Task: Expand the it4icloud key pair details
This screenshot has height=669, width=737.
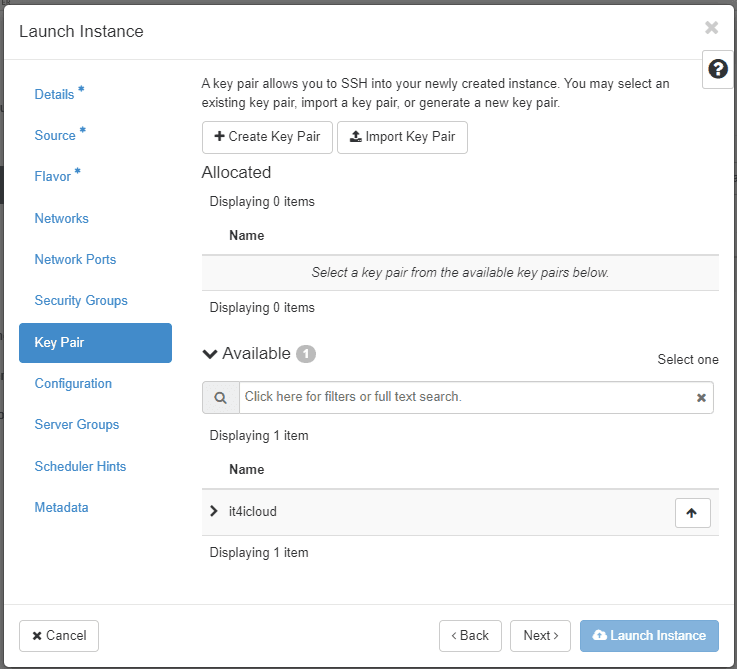Action: (x=214, y=511)
